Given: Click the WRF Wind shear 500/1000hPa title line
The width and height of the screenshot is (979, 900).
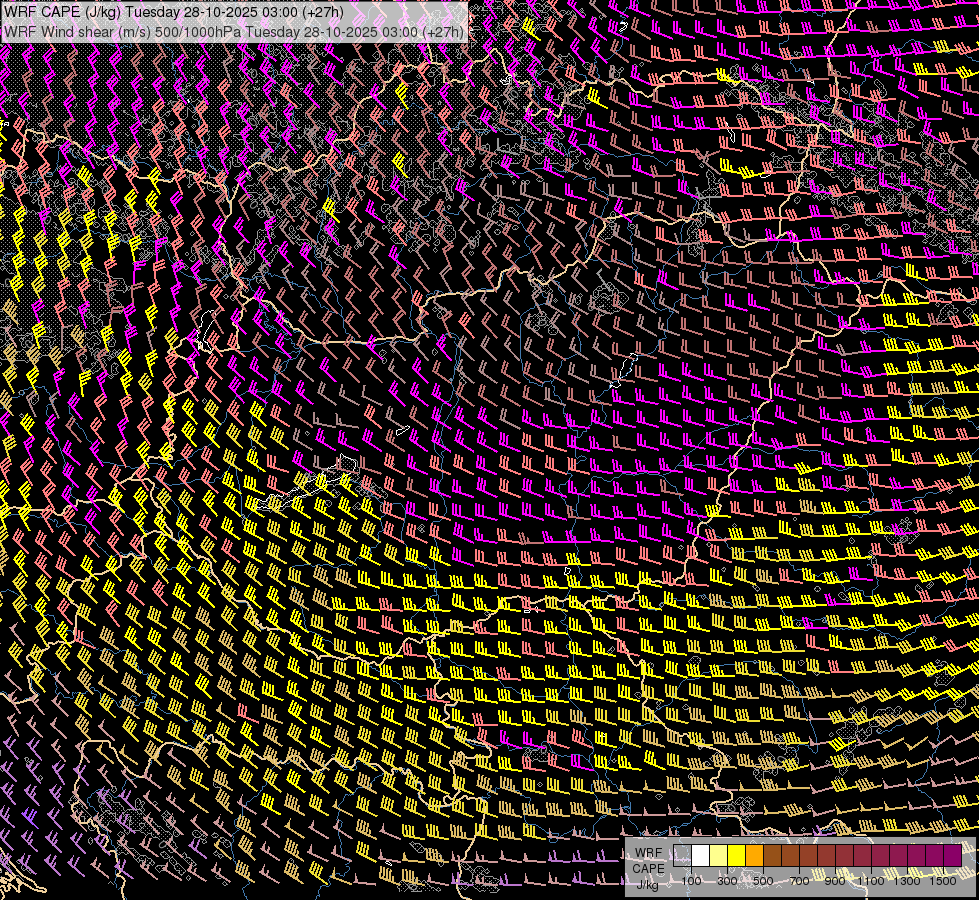Looking at the screenshot, I should pyautogui.click(x=234, y=32).
